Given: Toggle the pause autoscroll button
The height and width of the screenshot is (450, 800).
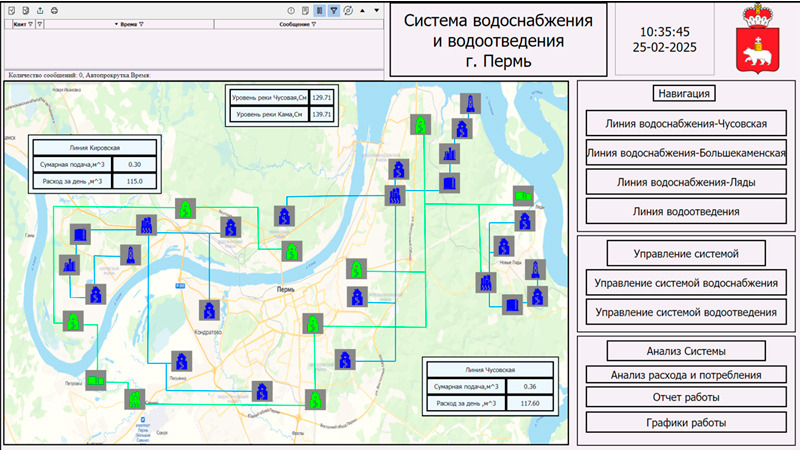Looking at the screenshot, I should click(319, 10).
